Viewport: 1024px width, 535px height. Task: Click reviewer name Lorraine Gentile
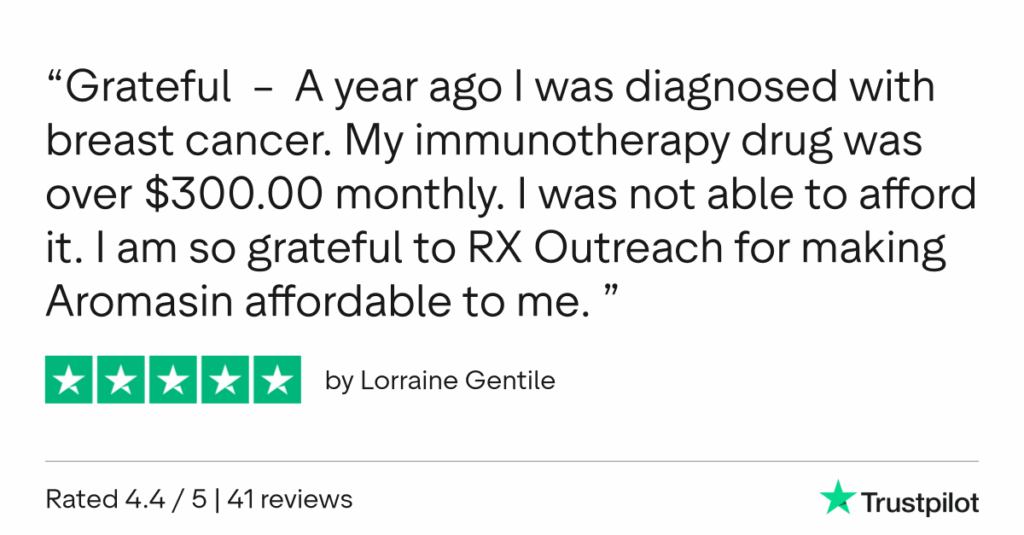click(x=455, y=381)
